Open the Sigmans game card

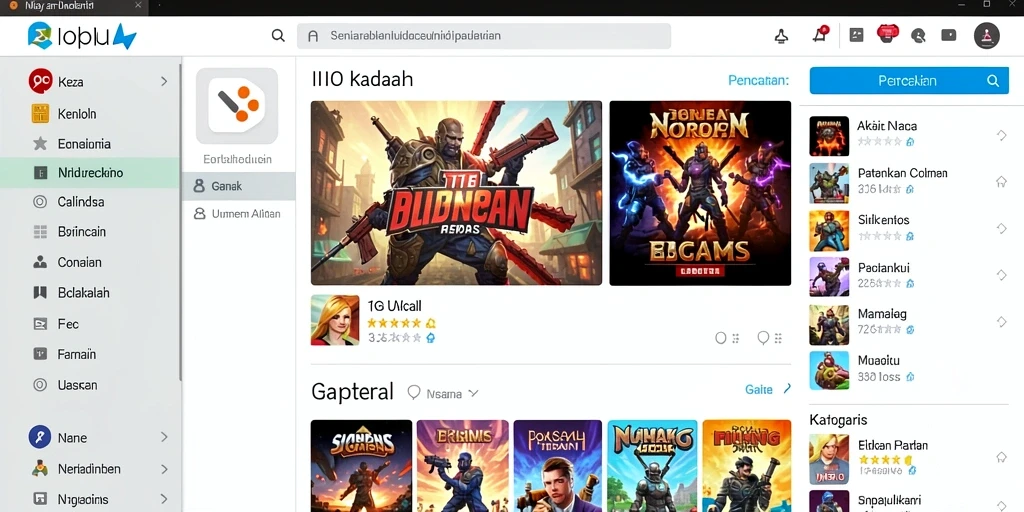tap(361, 466)
